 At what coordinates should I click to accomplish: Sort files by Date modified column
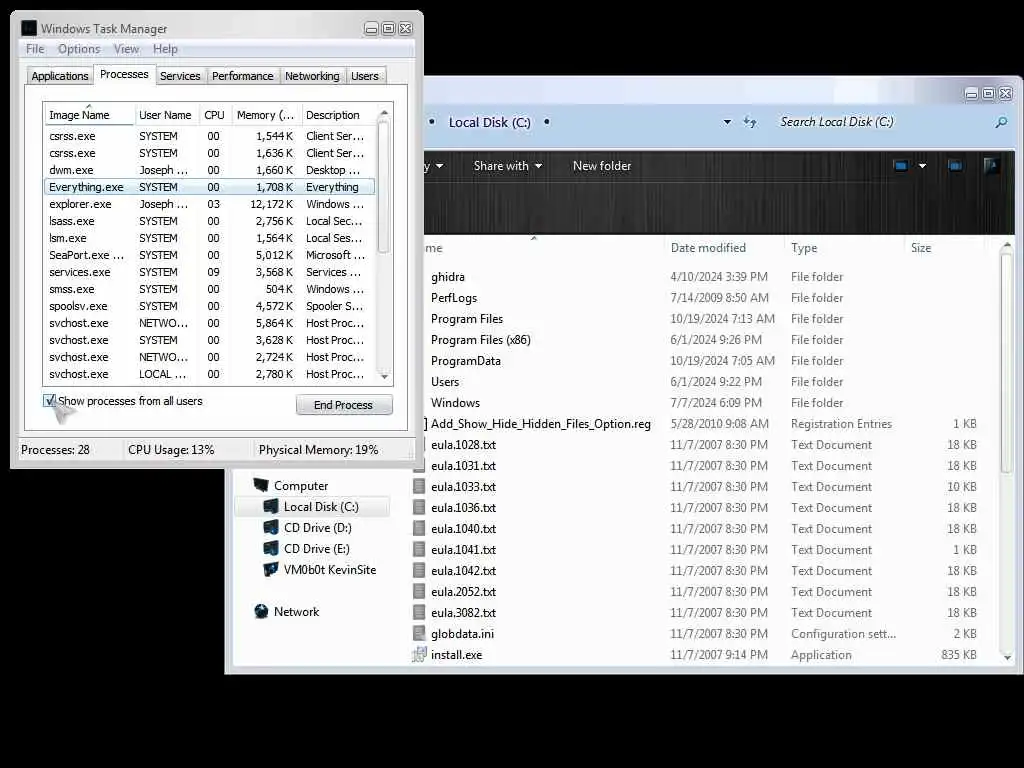pos(724,248)
